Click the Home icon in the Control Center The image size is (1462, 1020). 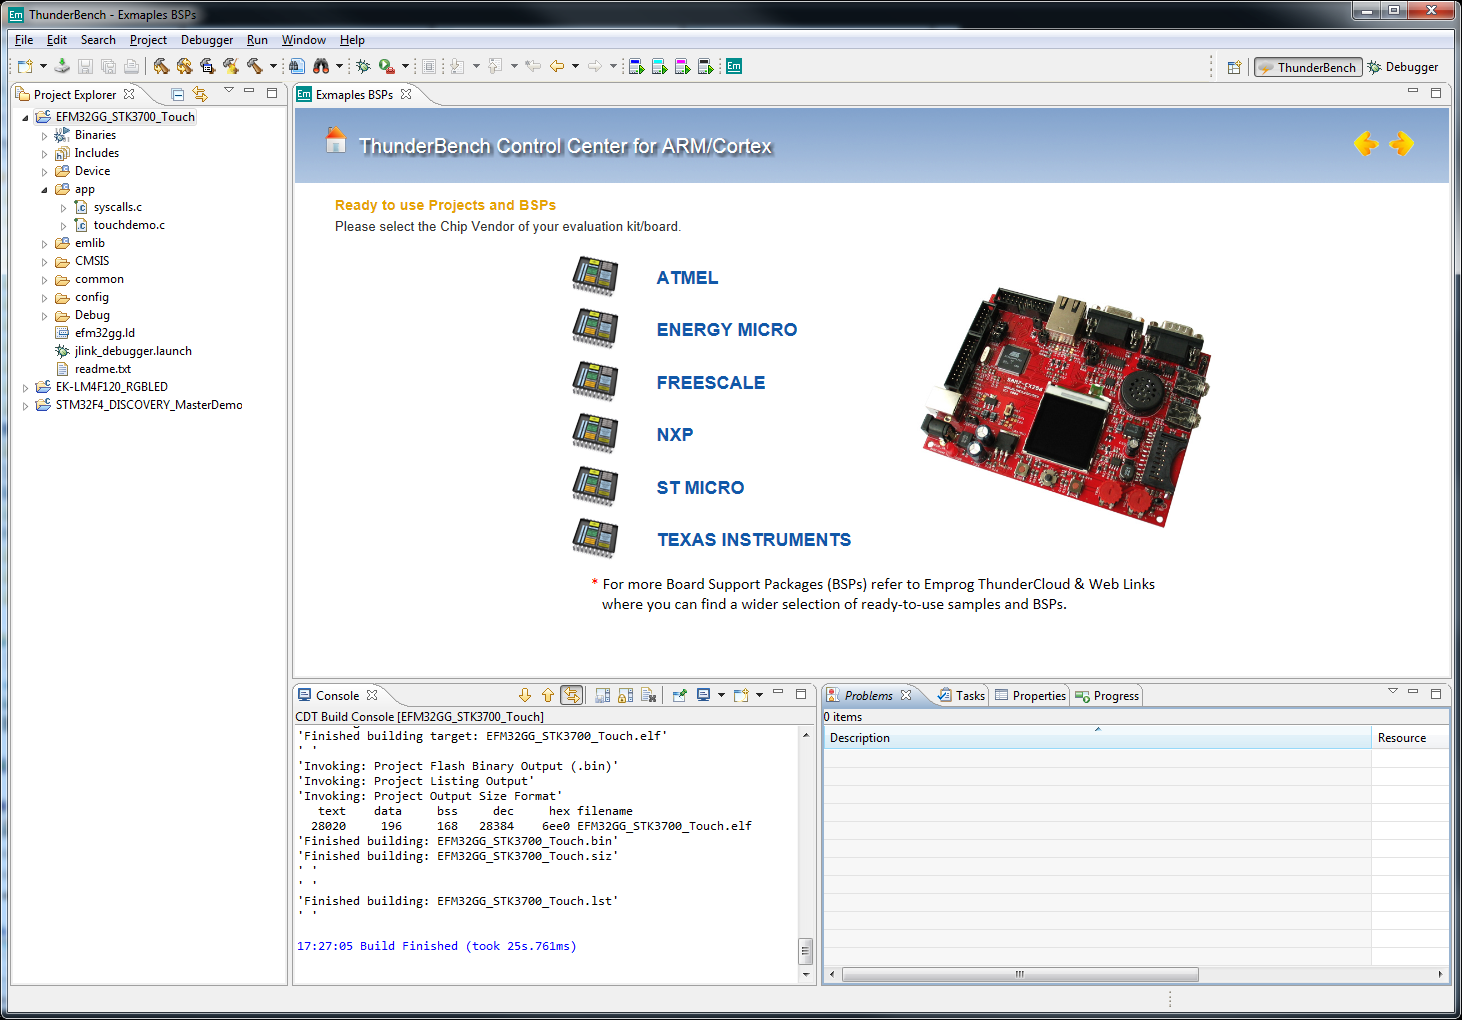click(336, 140)
